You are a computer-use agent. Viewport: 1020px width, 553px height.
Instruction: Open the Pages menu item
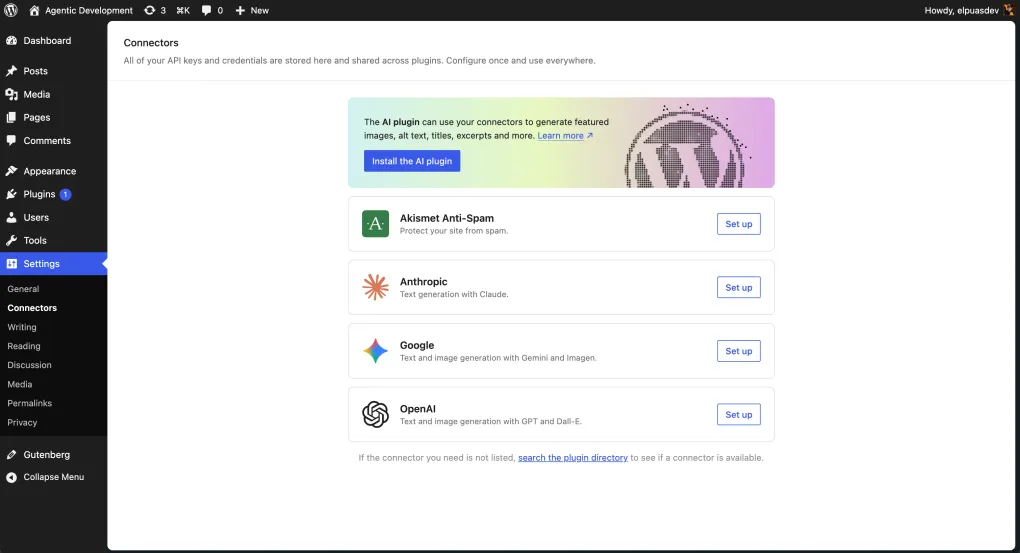[x=53, y=118]
